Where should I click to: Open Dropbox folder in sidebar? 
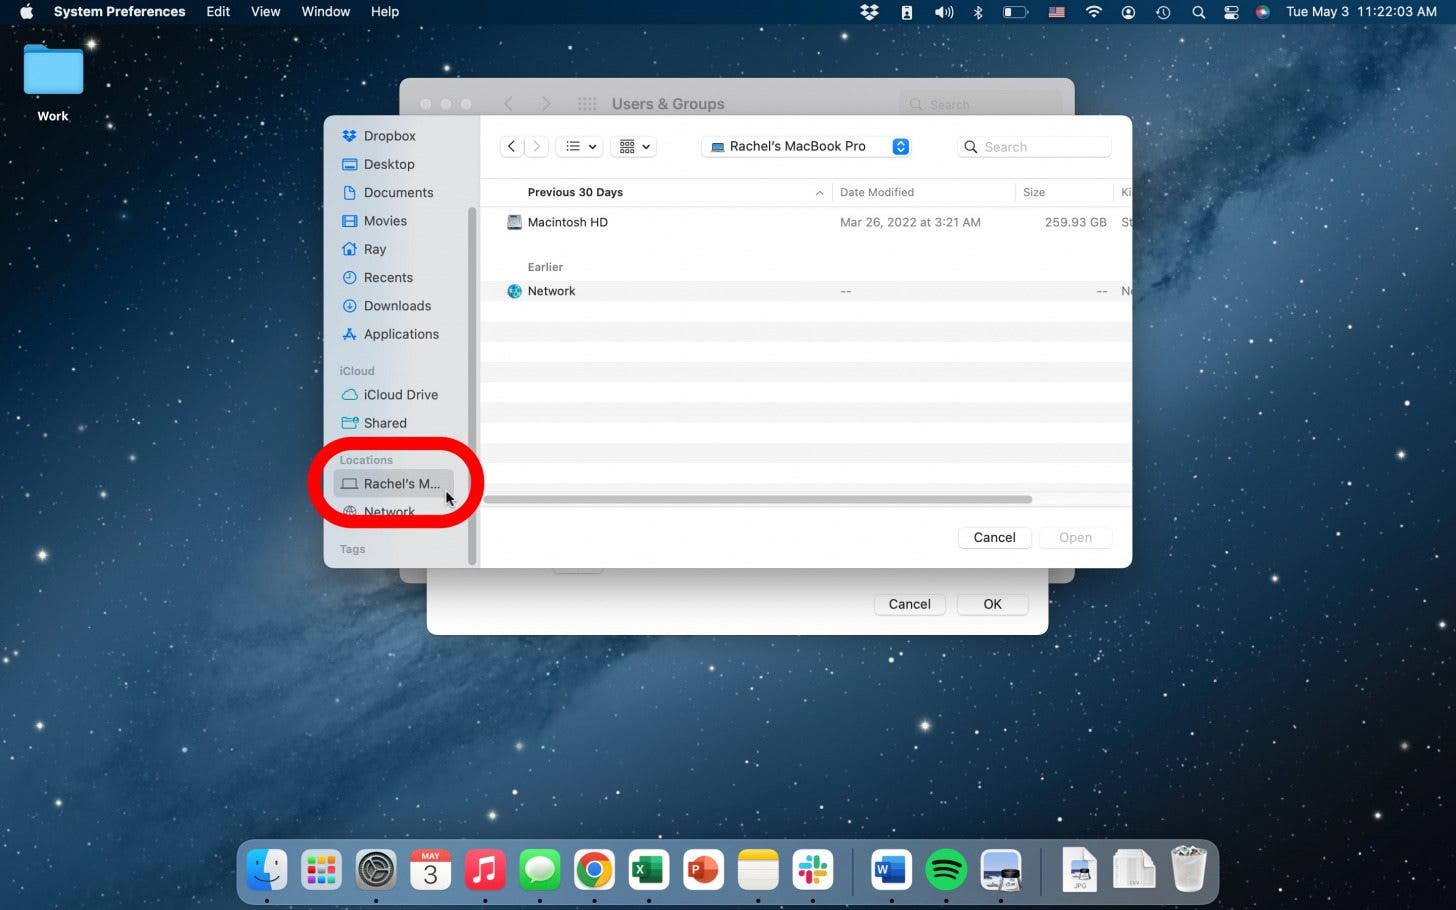tap(389, 136)
